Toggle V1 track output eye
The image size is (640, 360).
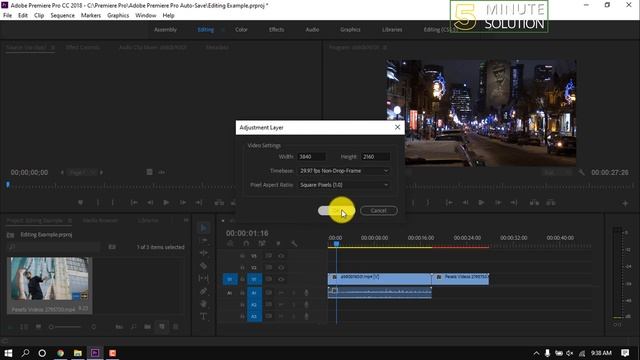[281, 280]
